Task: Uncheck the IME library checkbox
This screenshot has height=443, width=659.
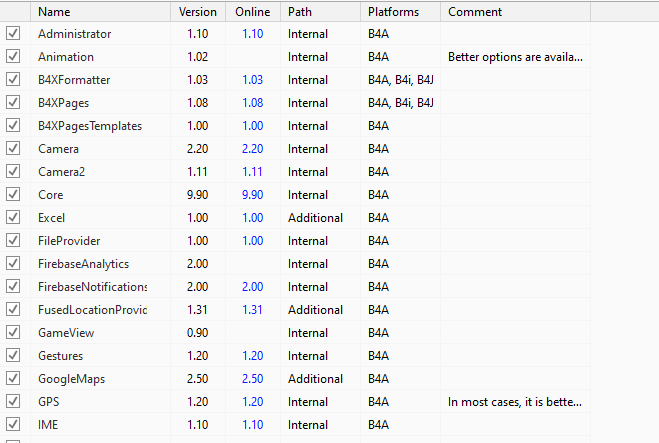Action: point(13,425)
